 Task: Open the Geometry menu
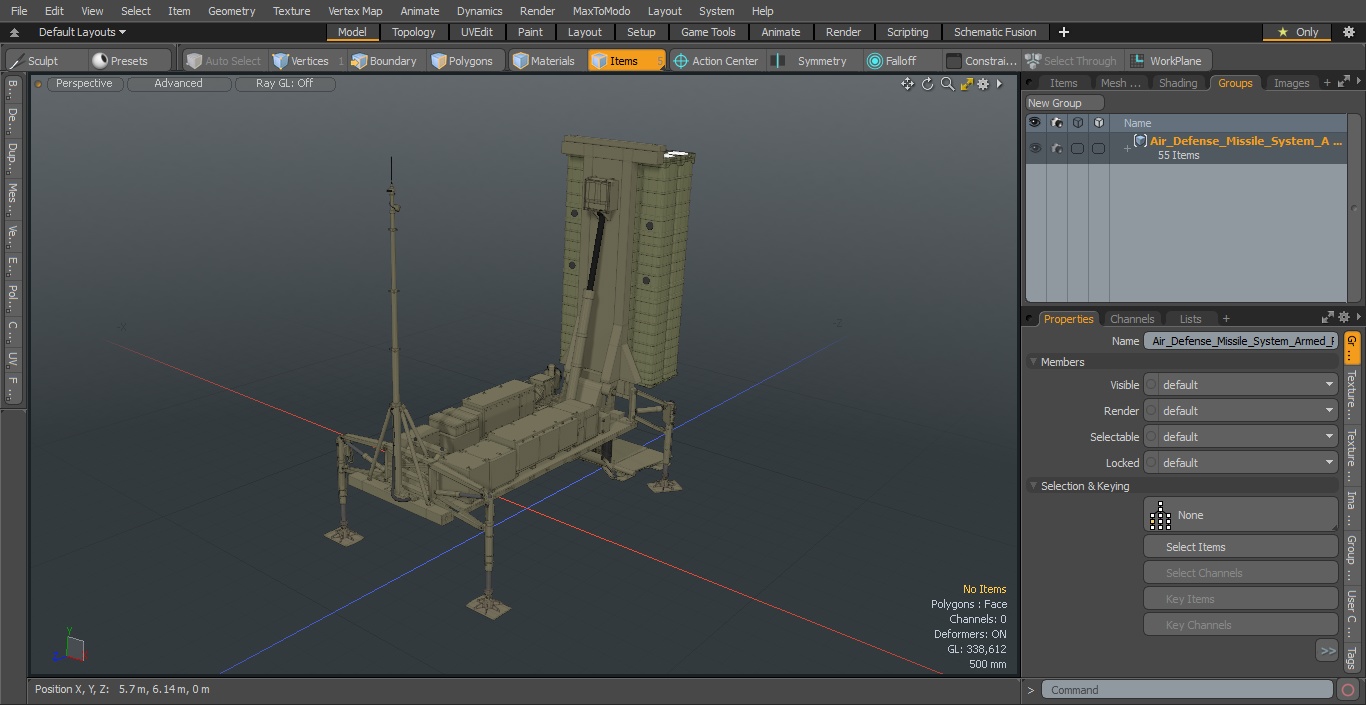click(231, 11)
